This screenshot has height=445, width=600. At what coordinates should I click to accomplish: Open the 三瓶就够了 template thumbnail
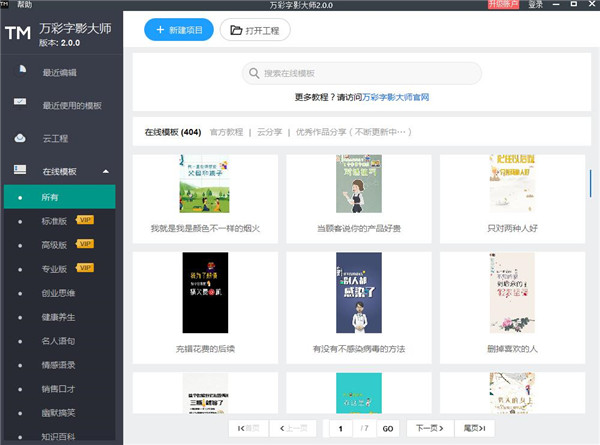click(x=205, y=393)
